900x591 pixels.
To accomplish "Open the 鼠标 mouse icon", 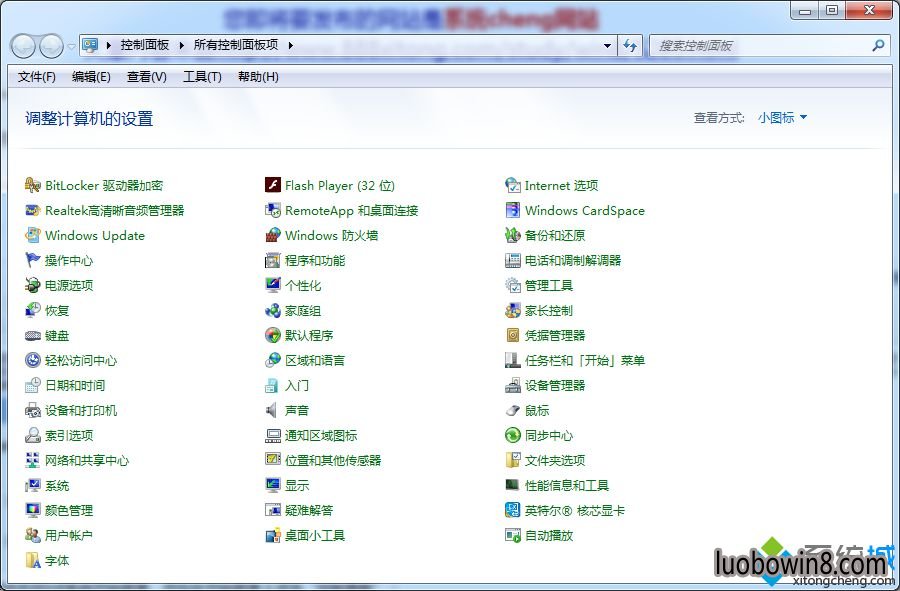I will 513,410.
